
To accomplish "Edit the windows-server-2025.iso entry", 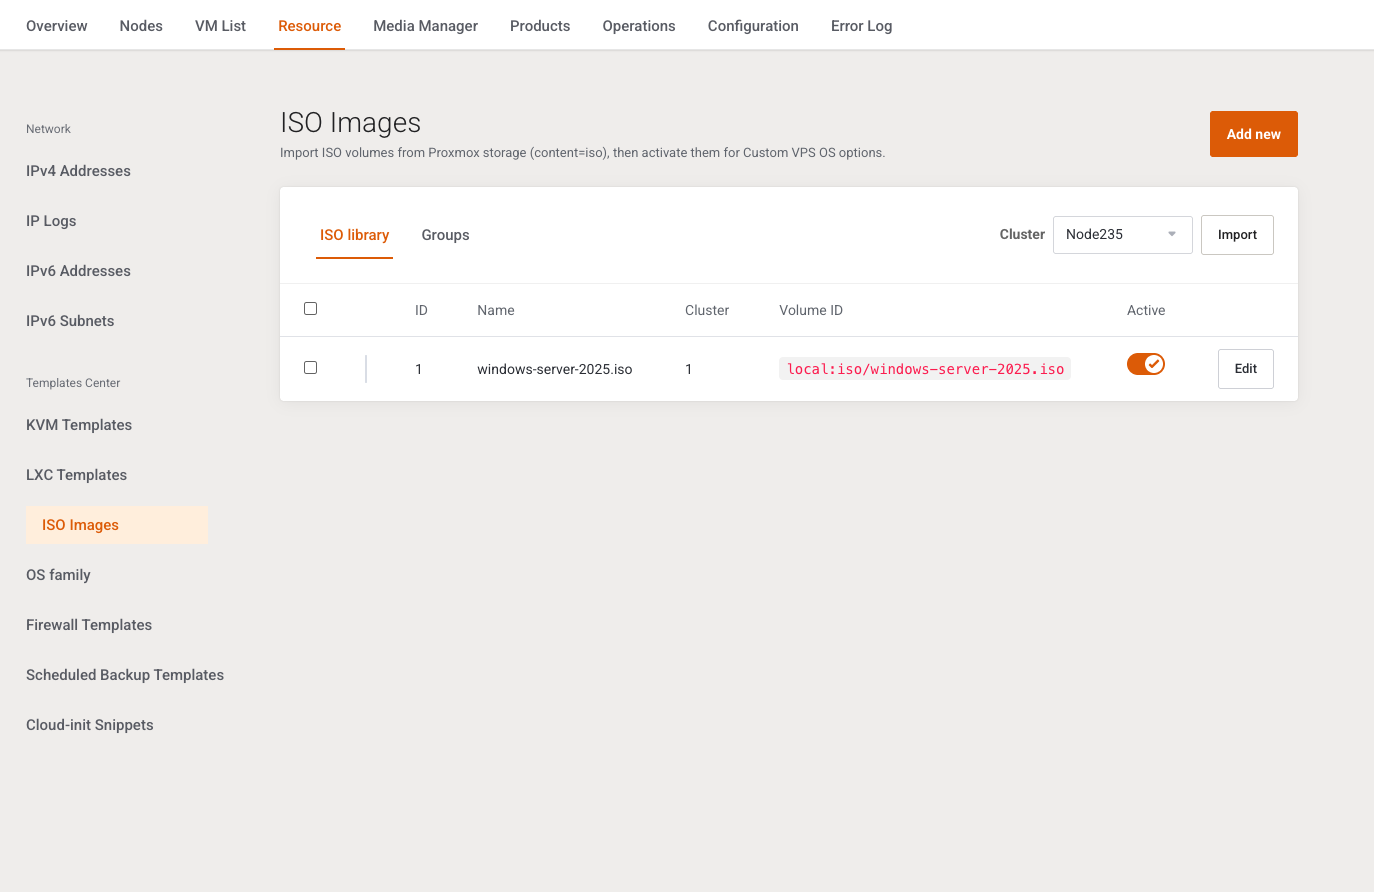I will tap(1246, 369).
